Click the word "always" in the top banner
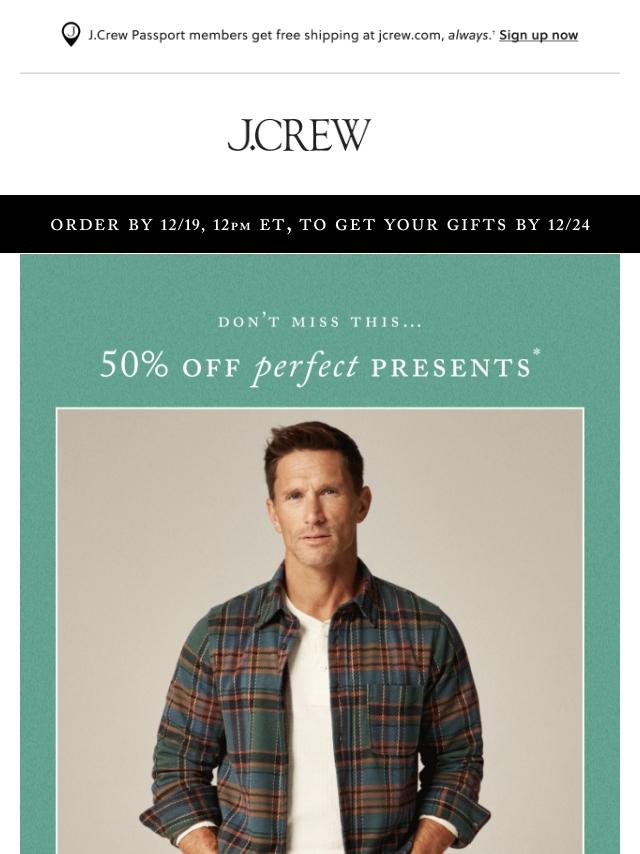Image resolution: width=640 pixels, height=854 pixels. [x=468, y=35]
